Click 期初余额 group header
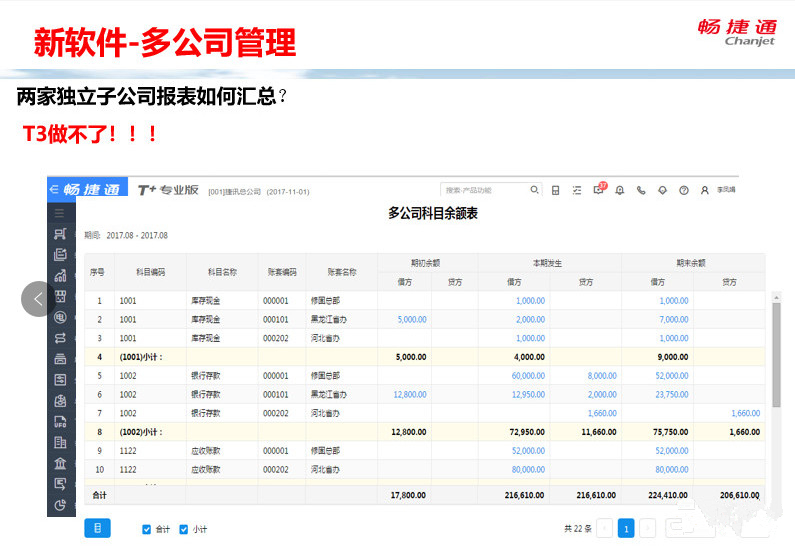795x546 pixels. (x=425, y=263)
